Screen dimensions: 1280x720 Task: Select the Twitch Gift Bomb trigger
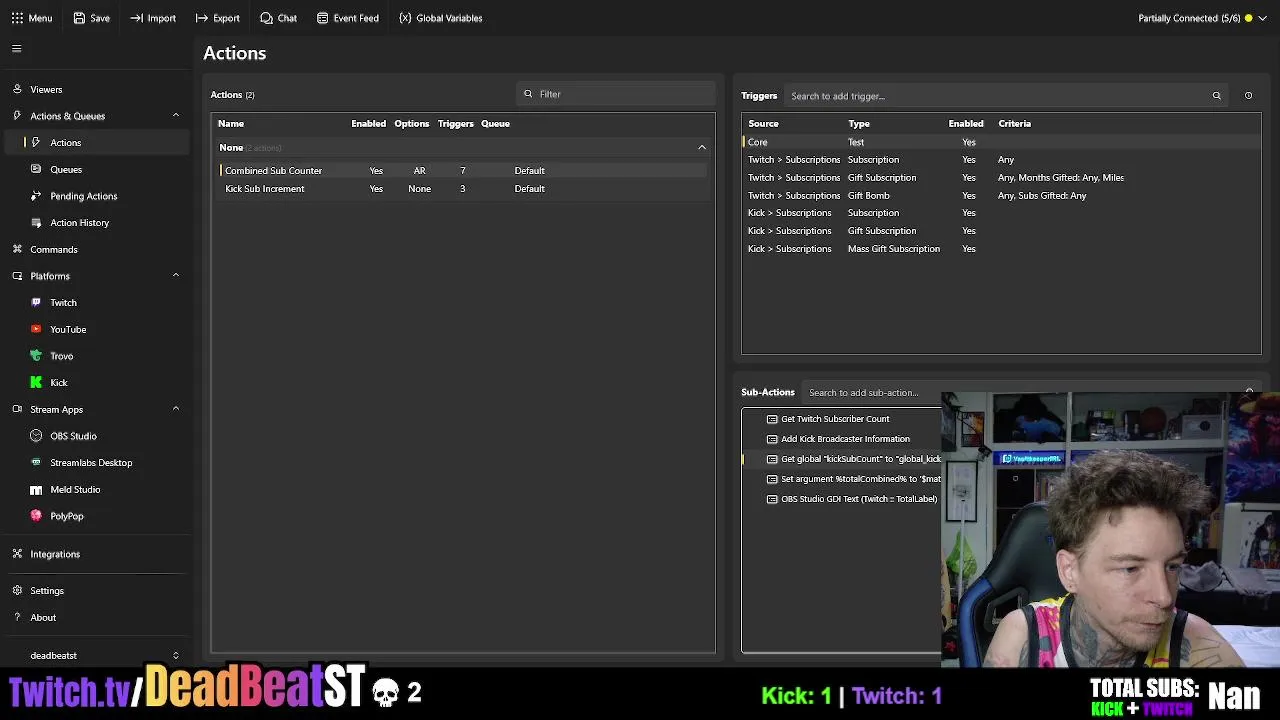(1001, 195)
